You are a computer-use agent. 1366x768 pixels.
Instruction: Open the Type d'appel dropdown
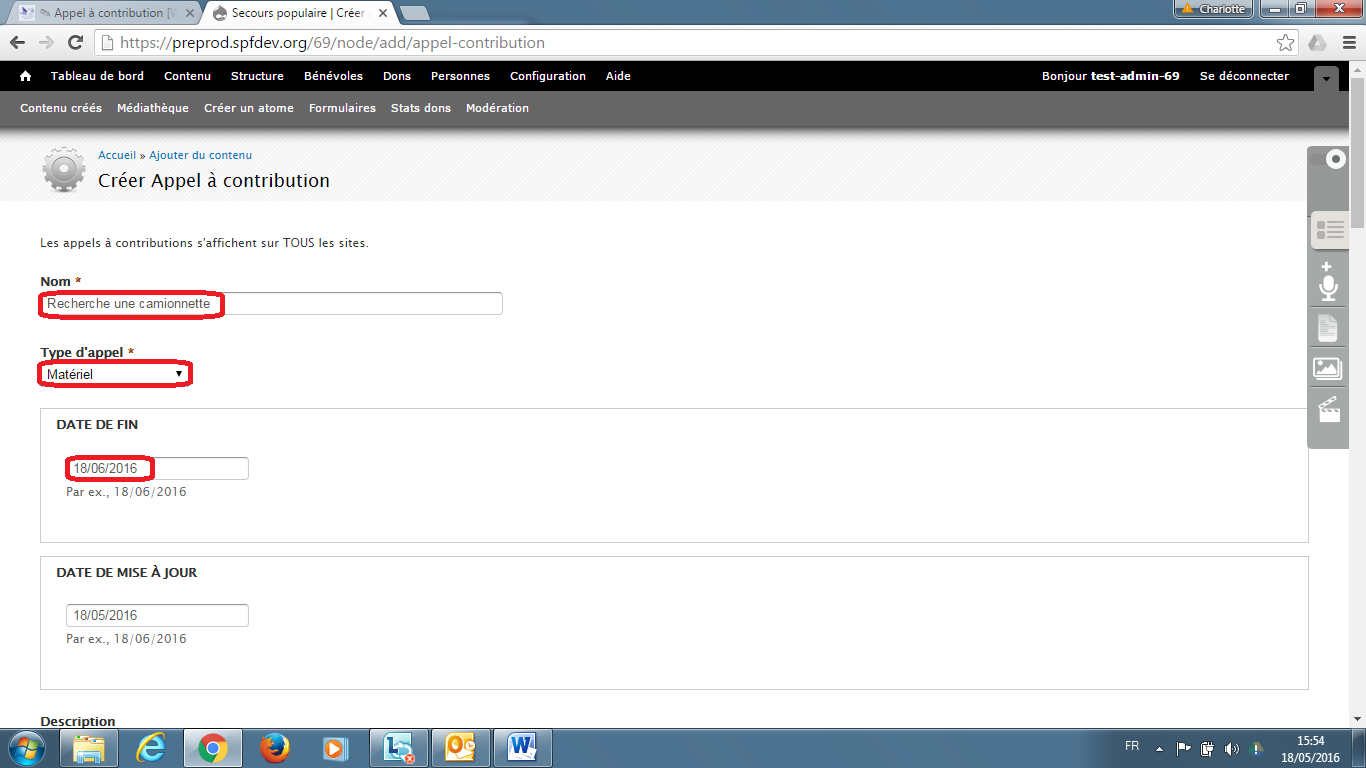[115, 374]
